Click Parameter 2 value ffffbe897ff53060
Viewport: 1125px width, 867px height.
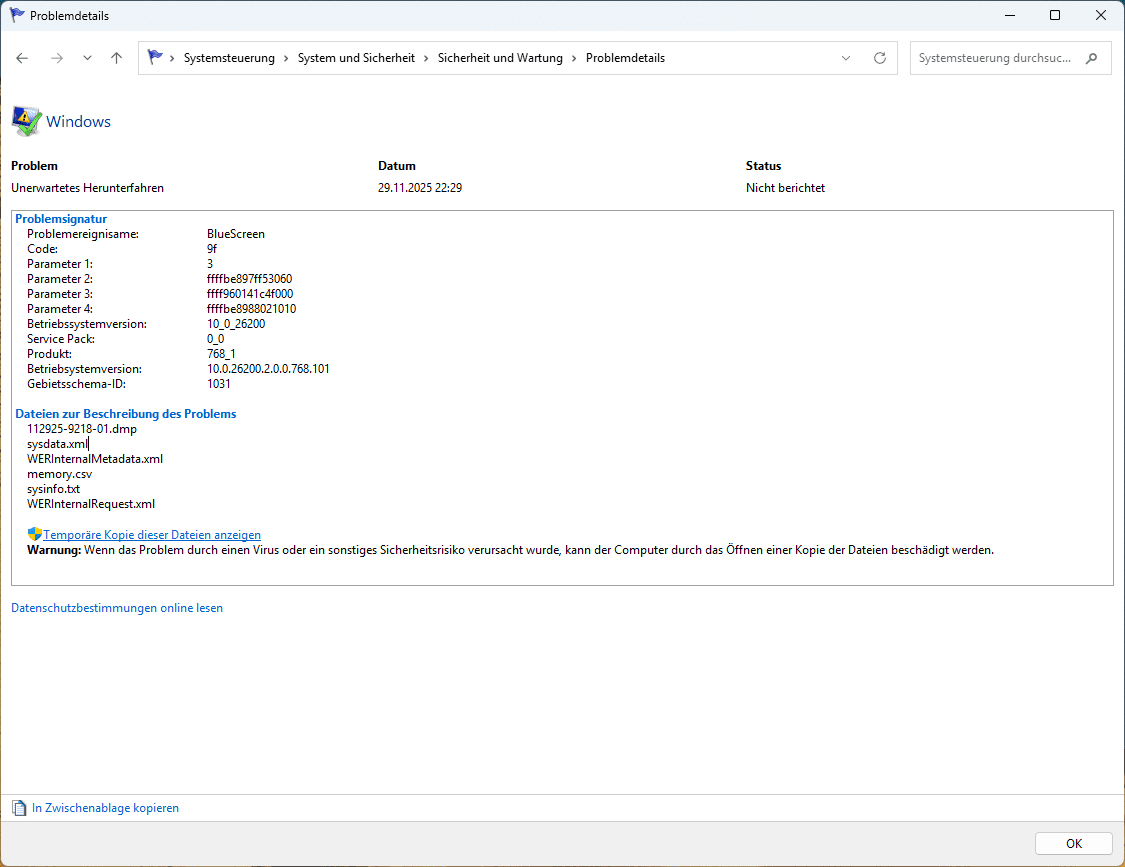(x=250, y=279)
